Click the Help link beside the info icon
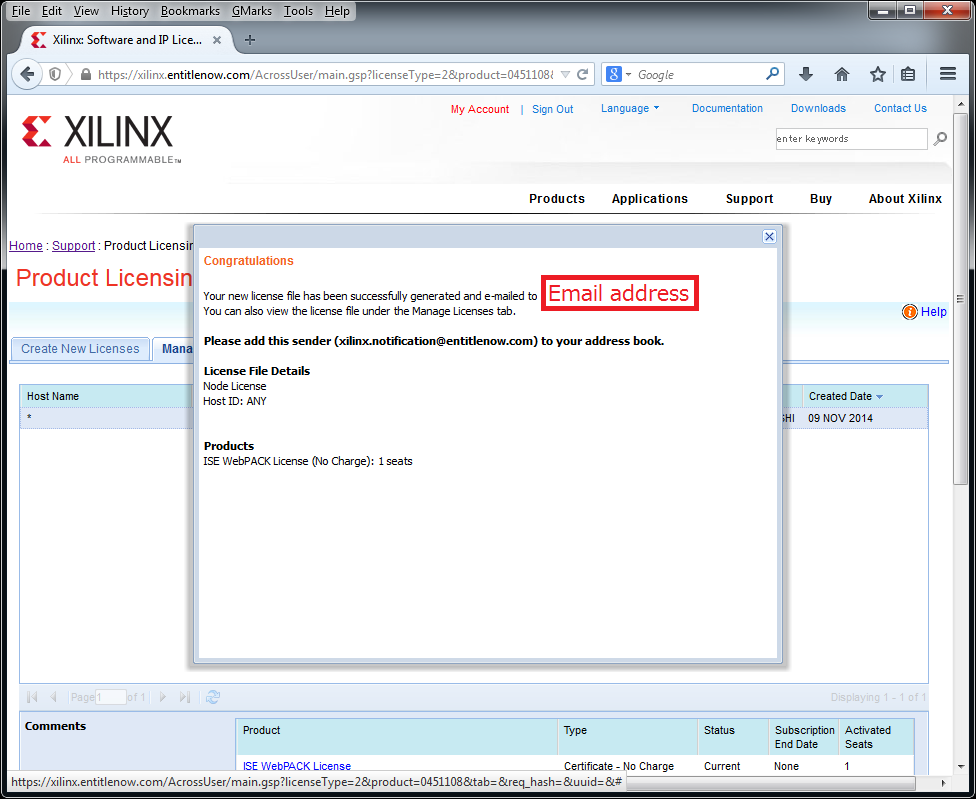This screenshot has width=976, height=799. [934, 312]
